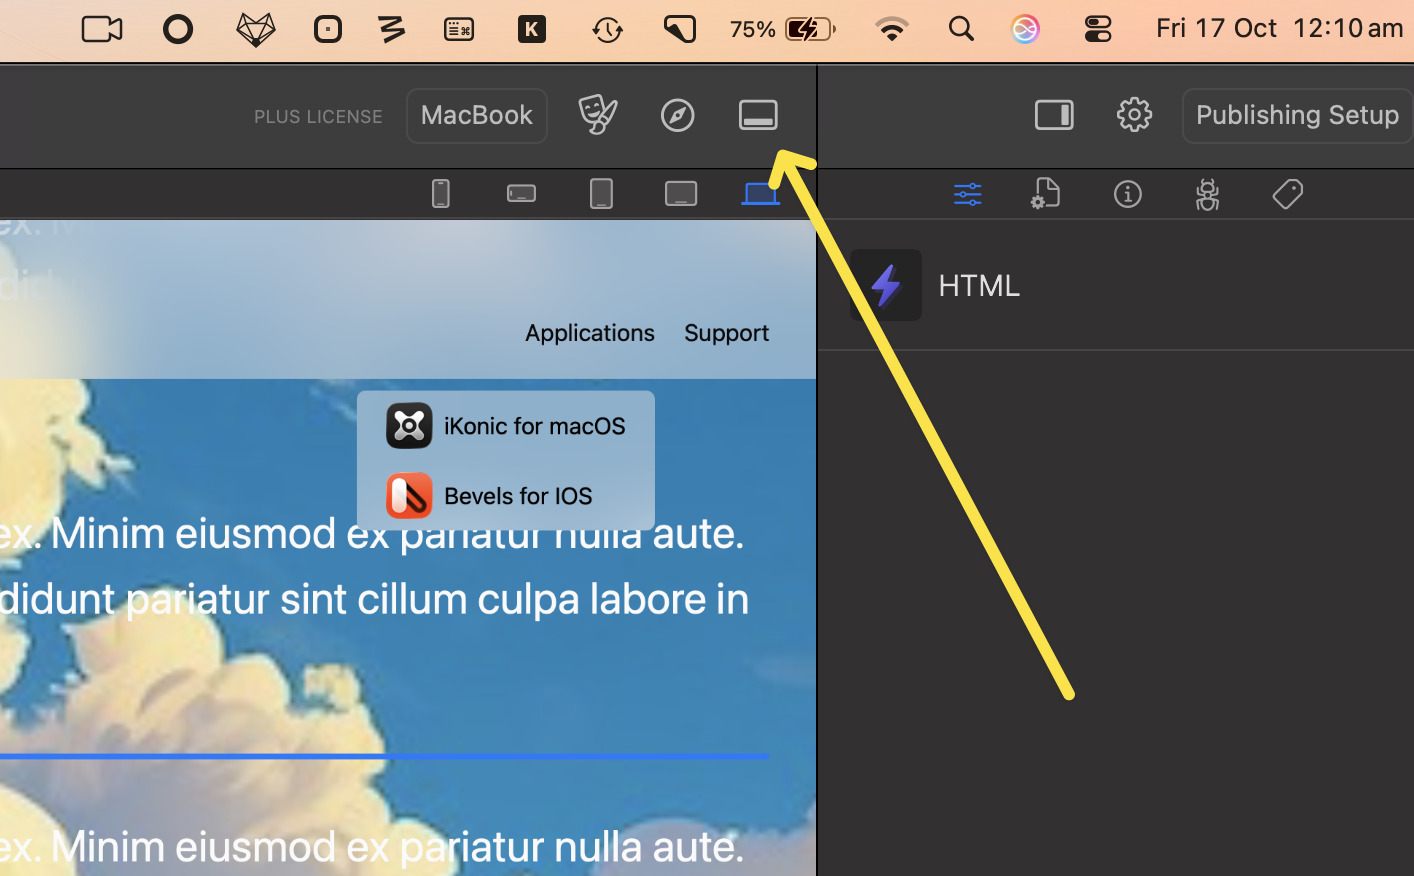
Task: Click the PLUS LICENSE label
Action: tap(318, 117)
